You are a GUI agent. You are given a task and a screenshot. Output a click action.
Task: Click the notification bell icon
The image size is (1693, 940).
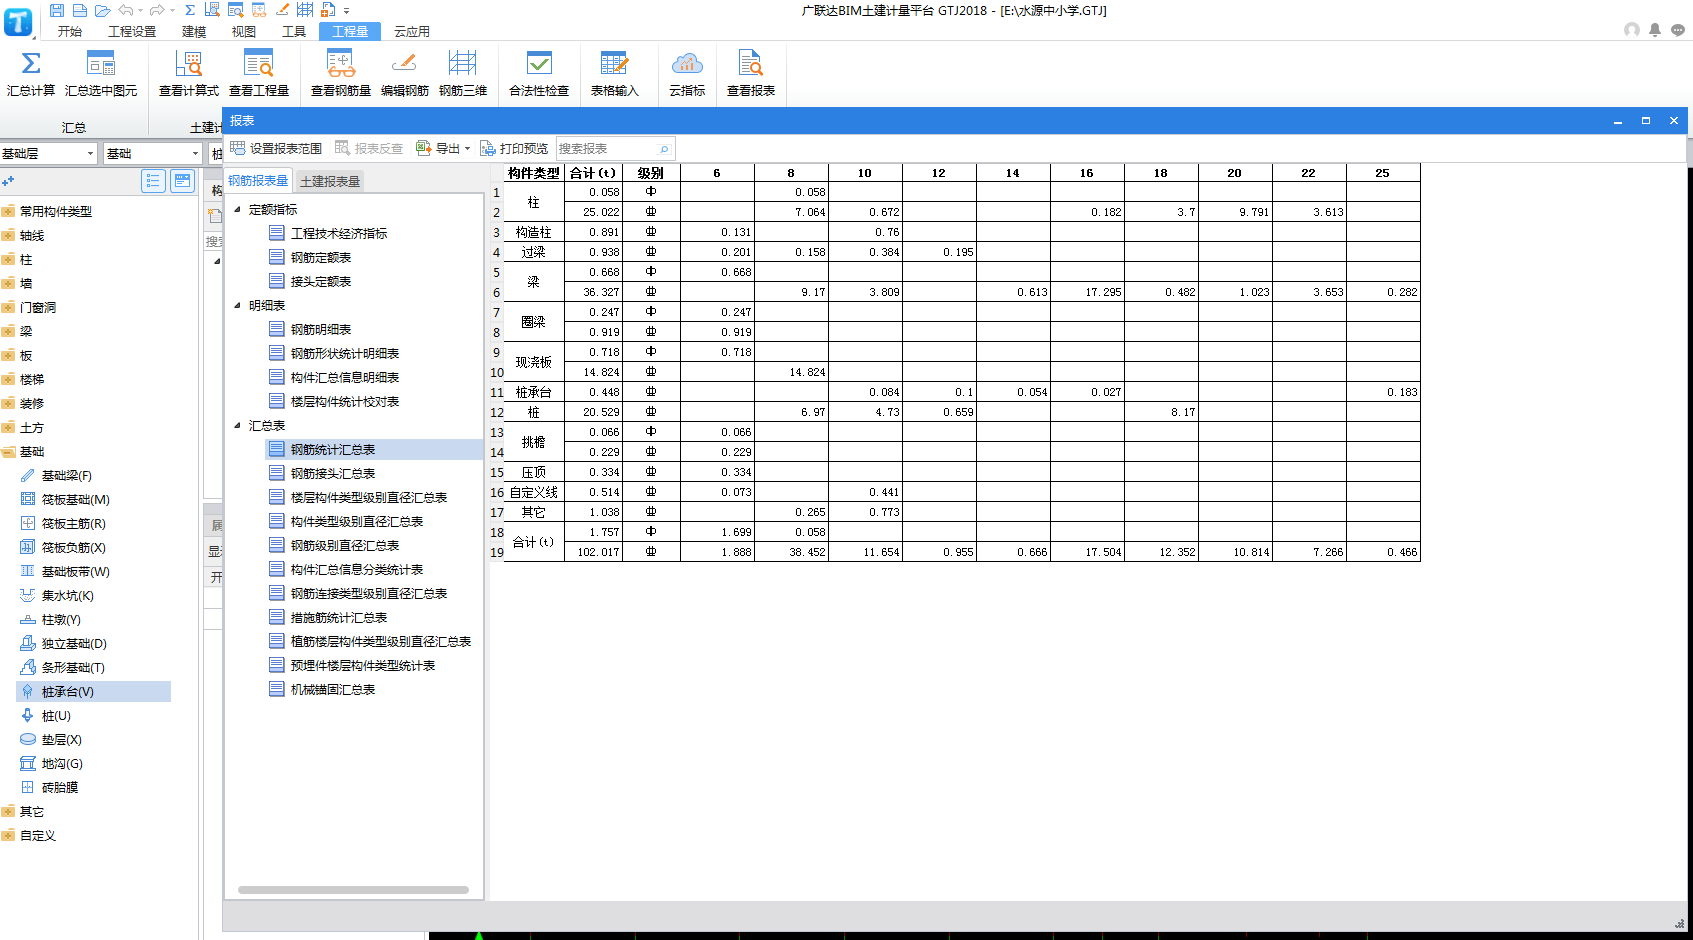(x=1655, y=30)
